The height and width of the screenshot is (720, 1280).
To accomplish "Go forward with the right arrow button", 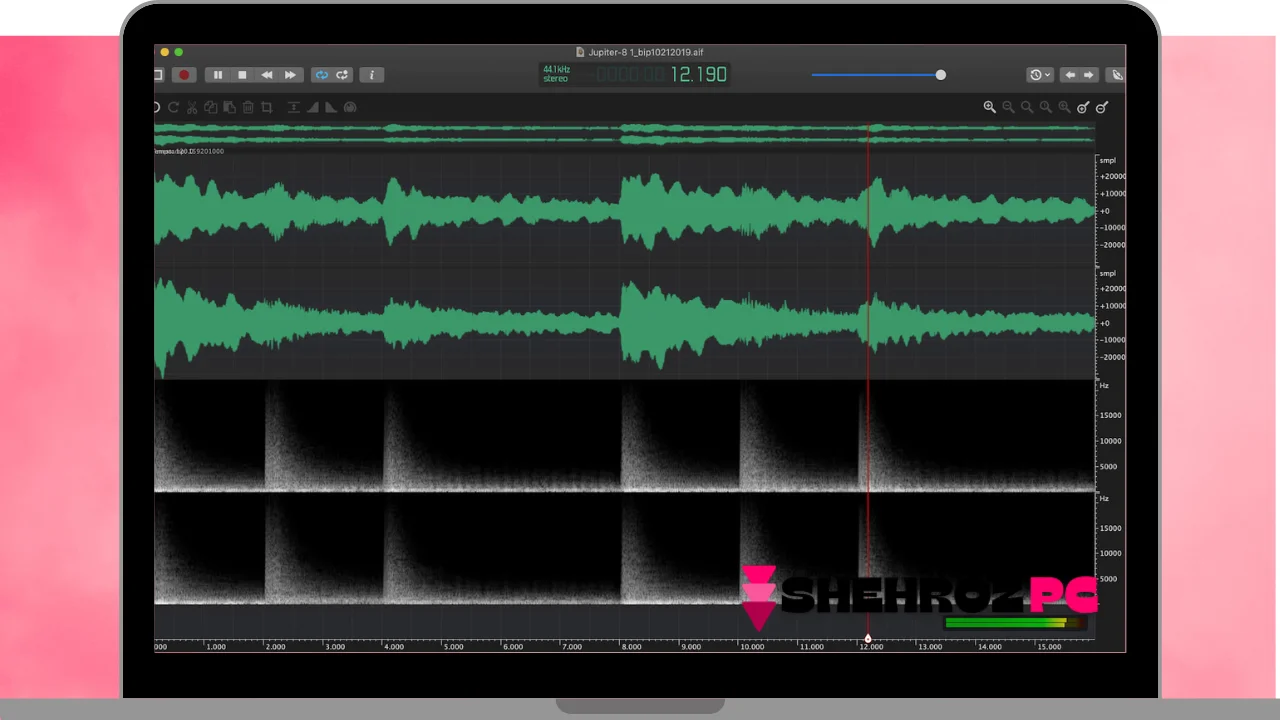I will point(1089,75).
